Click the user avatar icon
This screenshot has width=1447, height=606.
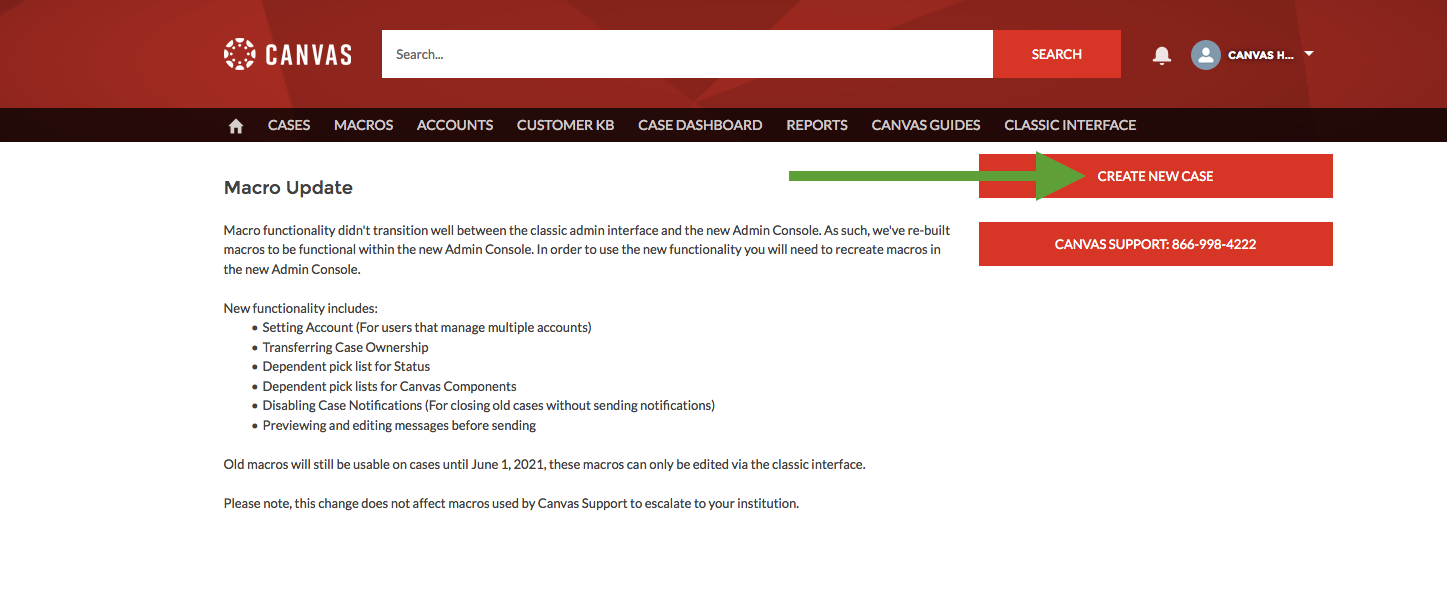coord(1205,55)
